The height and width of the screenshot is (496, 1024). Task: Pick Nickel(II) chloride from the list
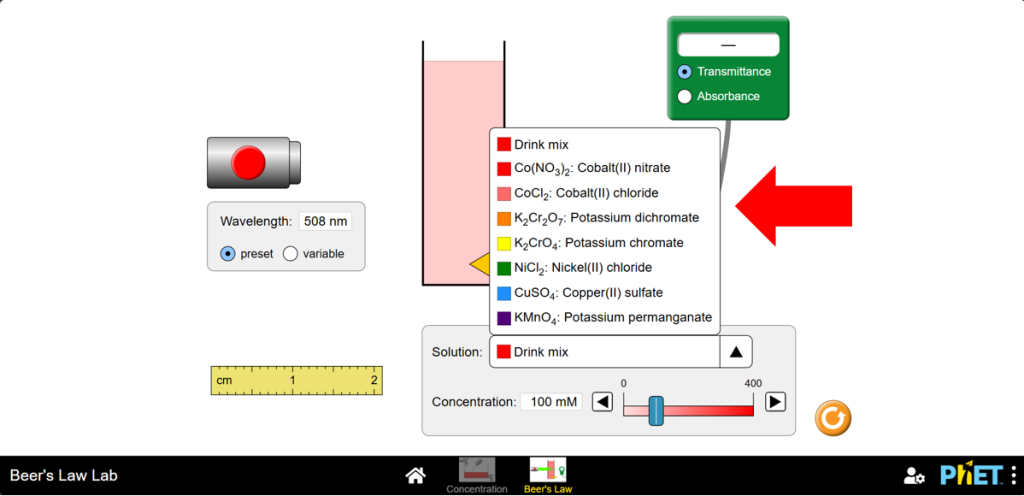click(x=605, y=268)
